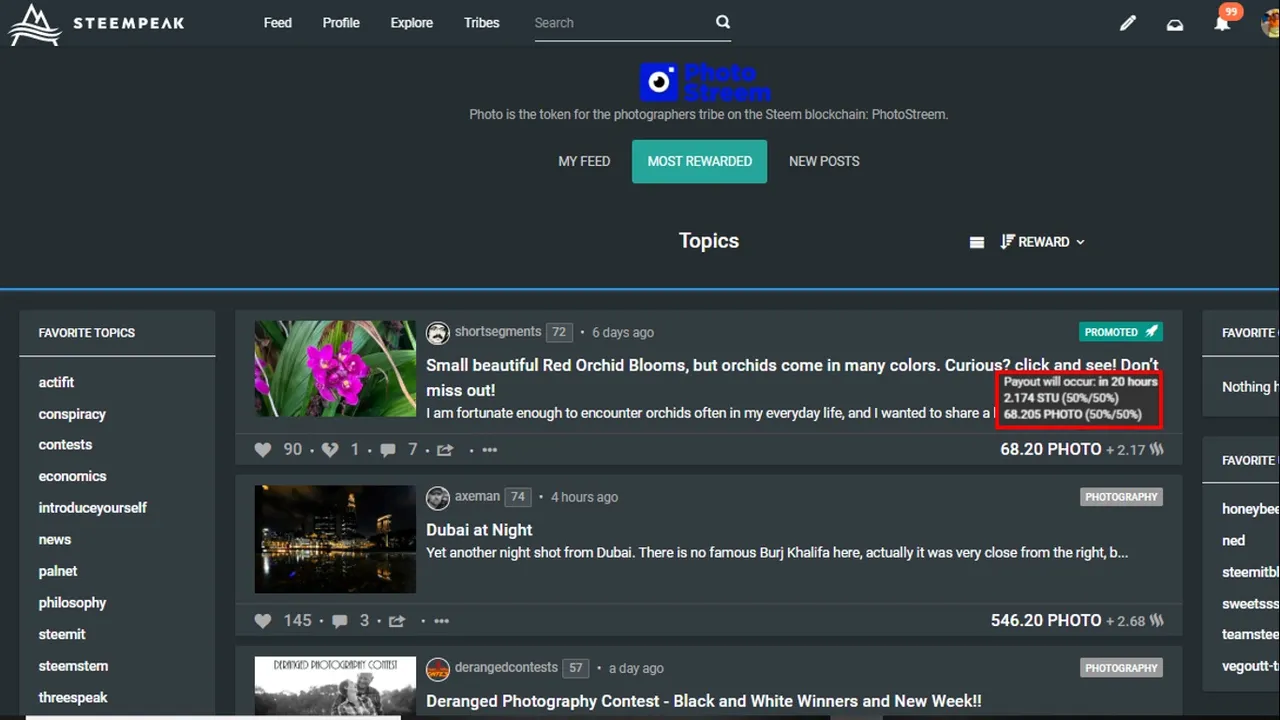Viewport: 1280px width, 720px height.
Task: Click Steem icon by Dubai payout
Action: click(1157, 621)
